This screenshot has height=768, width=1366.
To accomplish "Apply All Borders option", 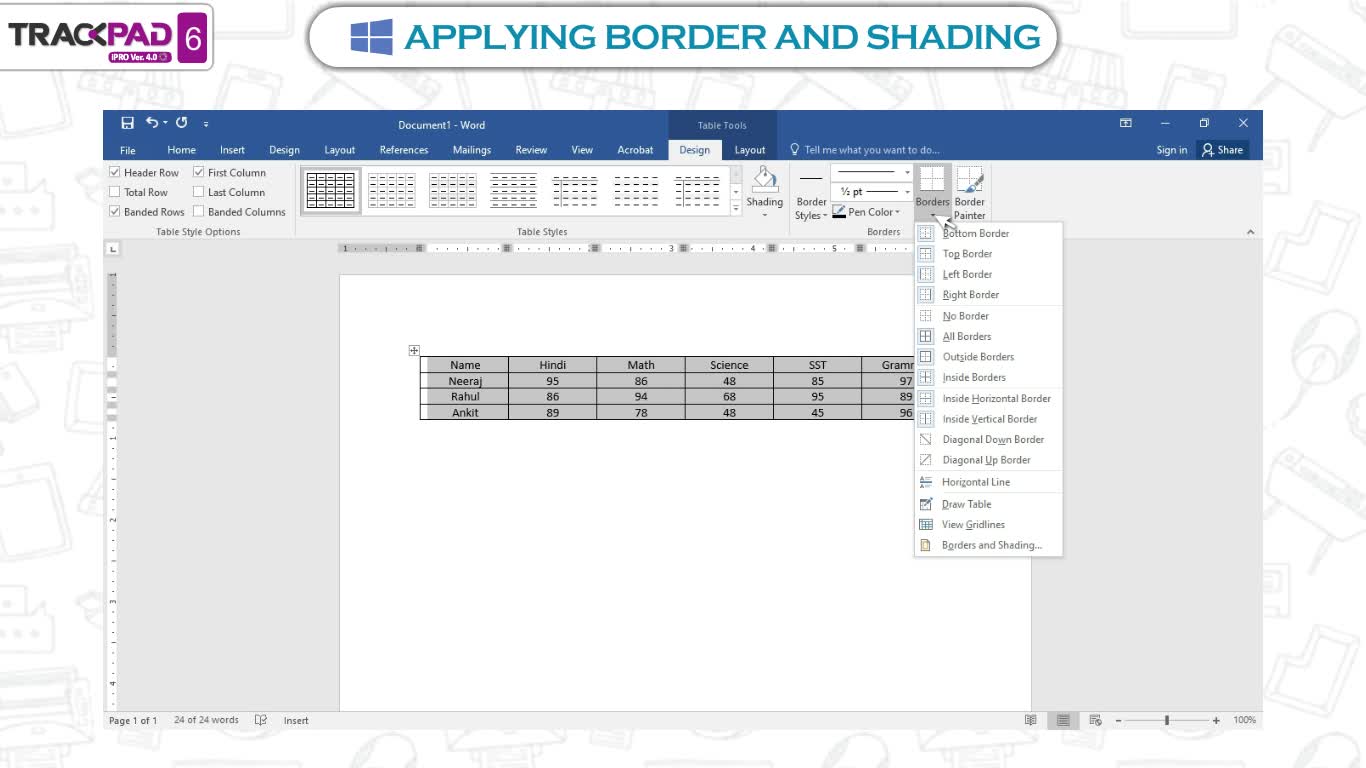I will pyautogui.click(x=988, y=337).
